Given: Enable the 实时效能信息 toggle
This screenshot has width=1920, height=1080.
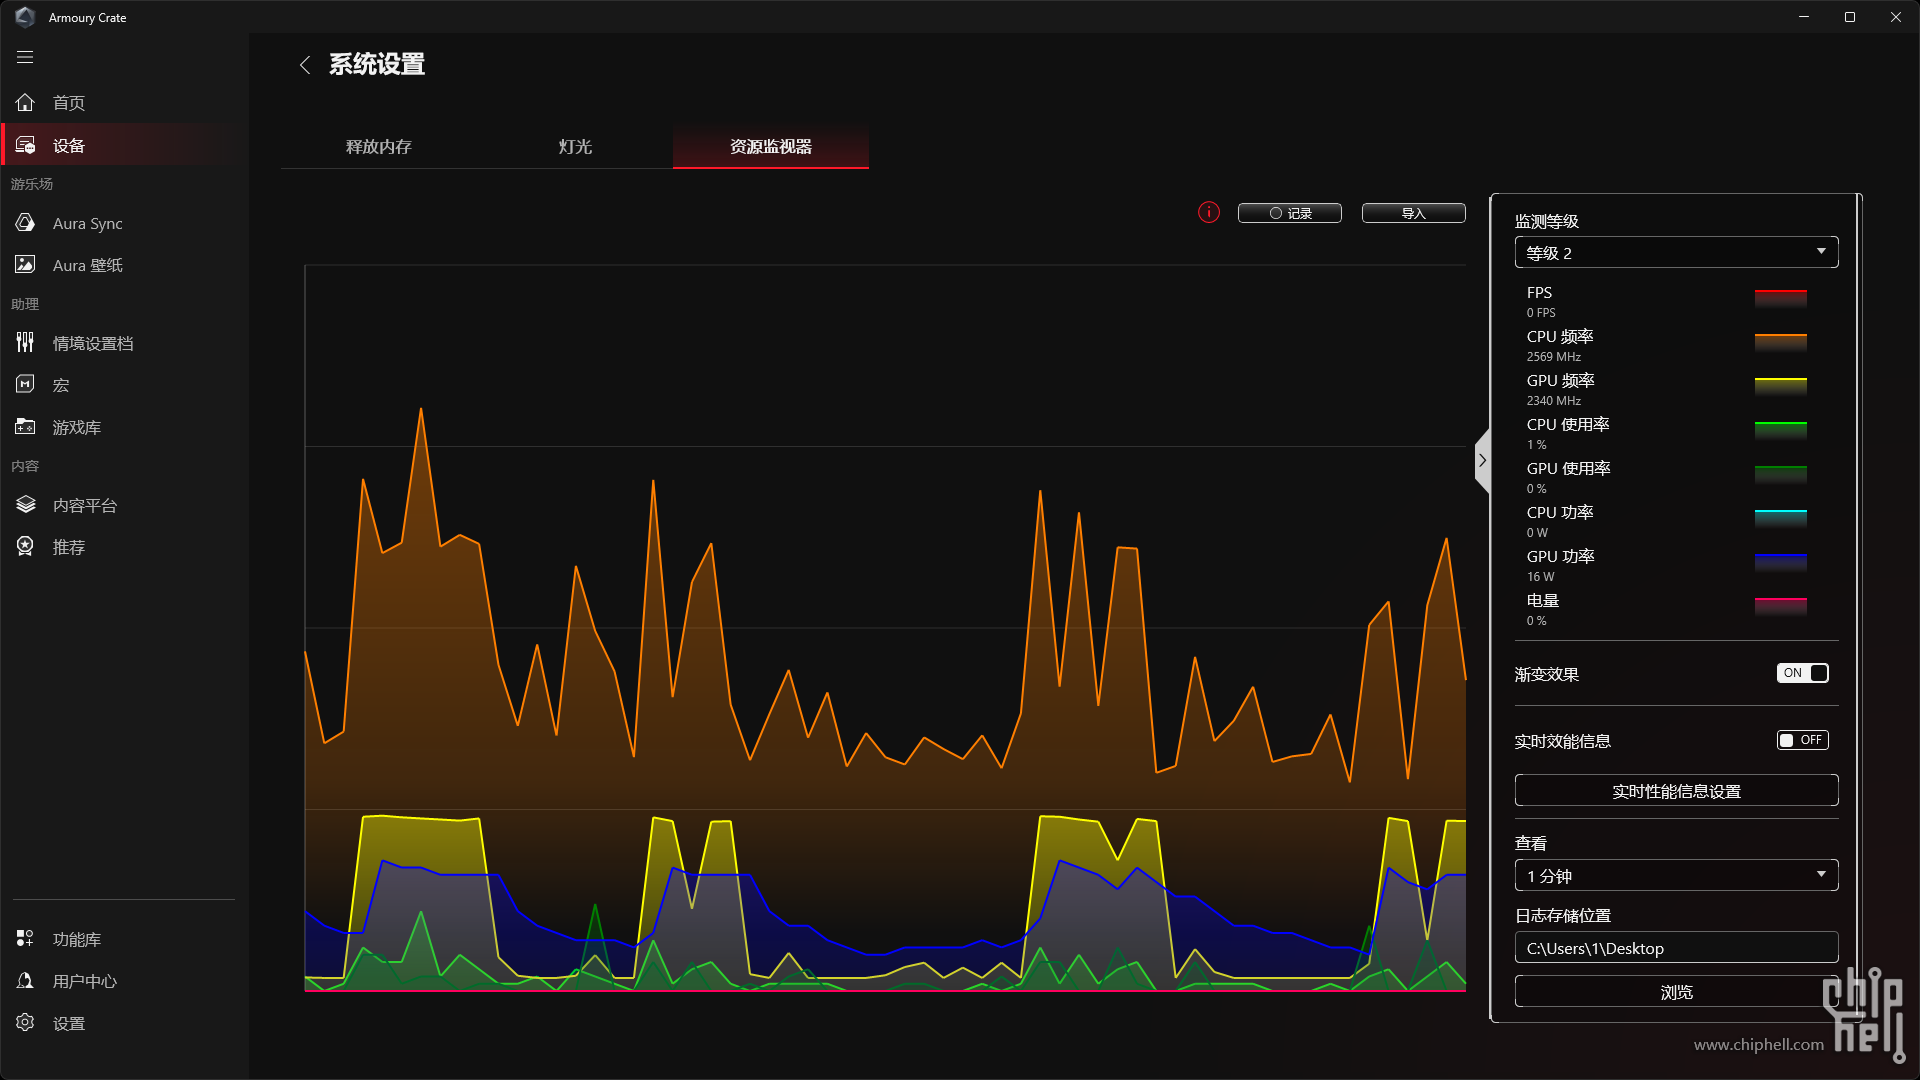Looking at the screenshot, I should pyautogui.click(x=1802, y=740).
